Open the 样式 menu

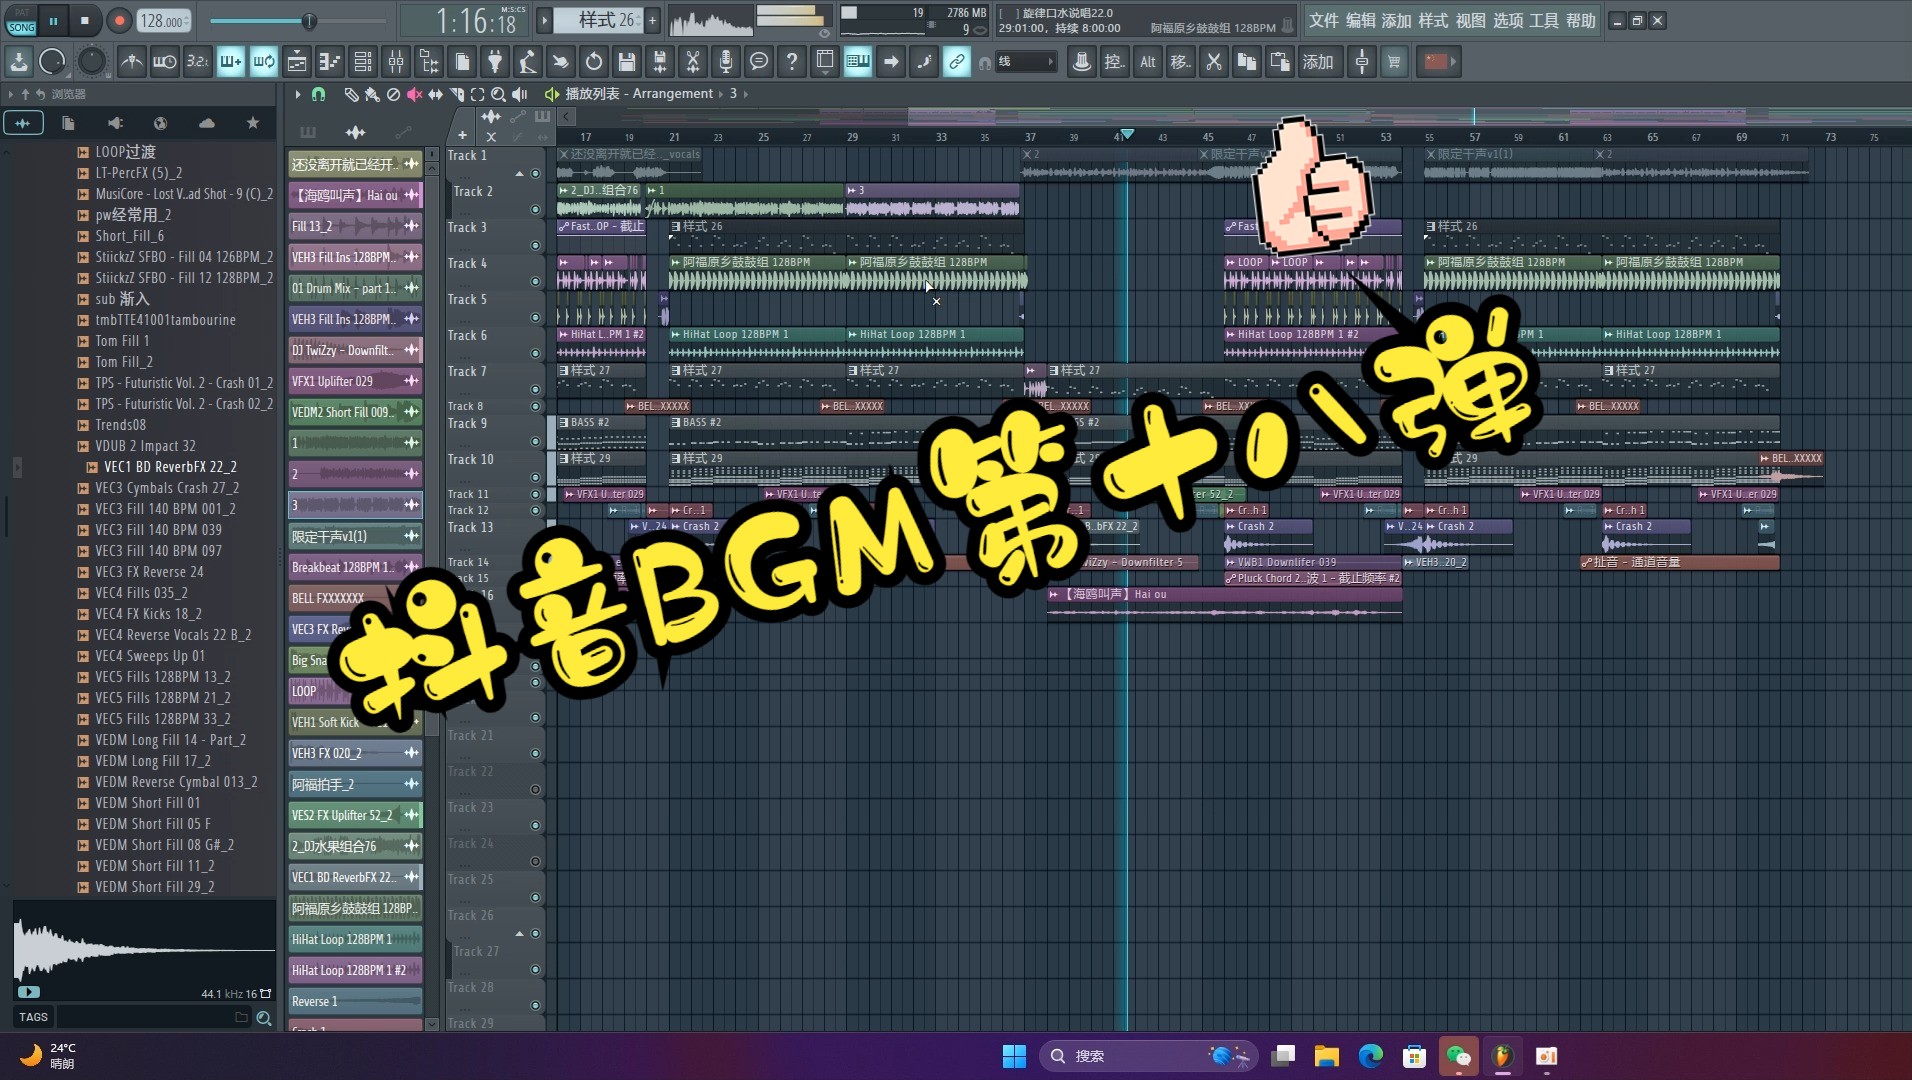click(1433, 21)
